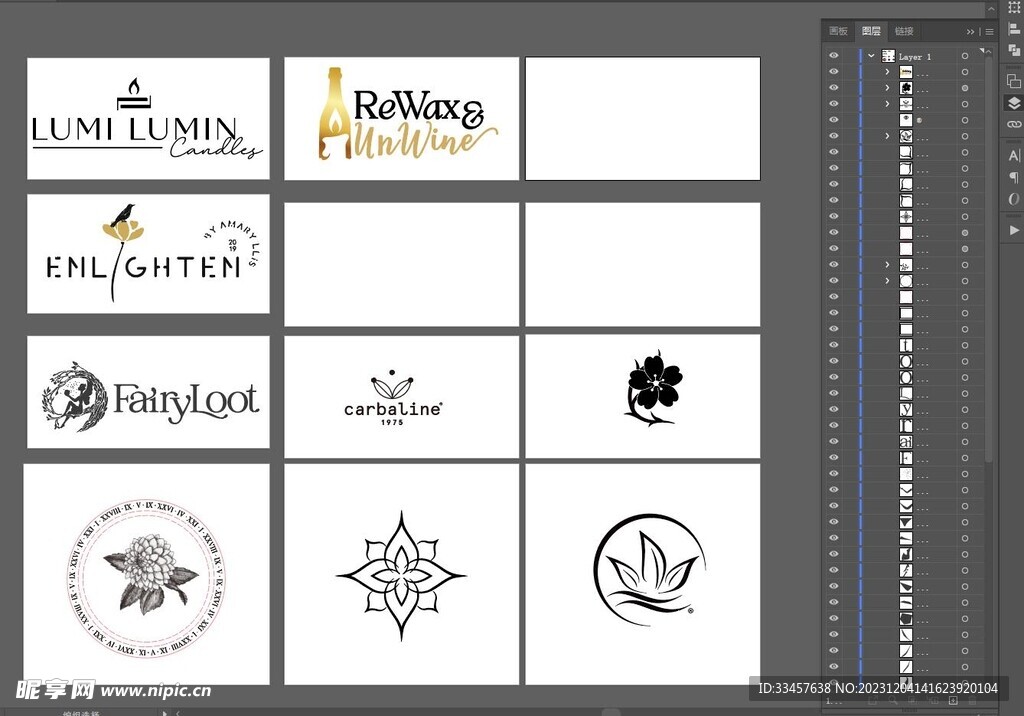Hide the black flower thumbnail sublayer

(x=833, y=88)
